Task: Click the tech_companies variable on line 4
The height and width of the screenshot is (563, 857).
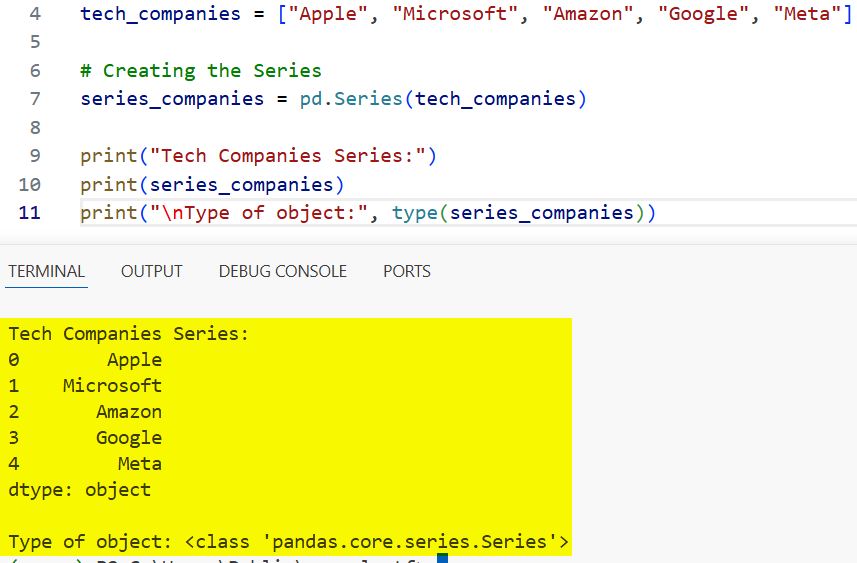Action: pos(160,13)
